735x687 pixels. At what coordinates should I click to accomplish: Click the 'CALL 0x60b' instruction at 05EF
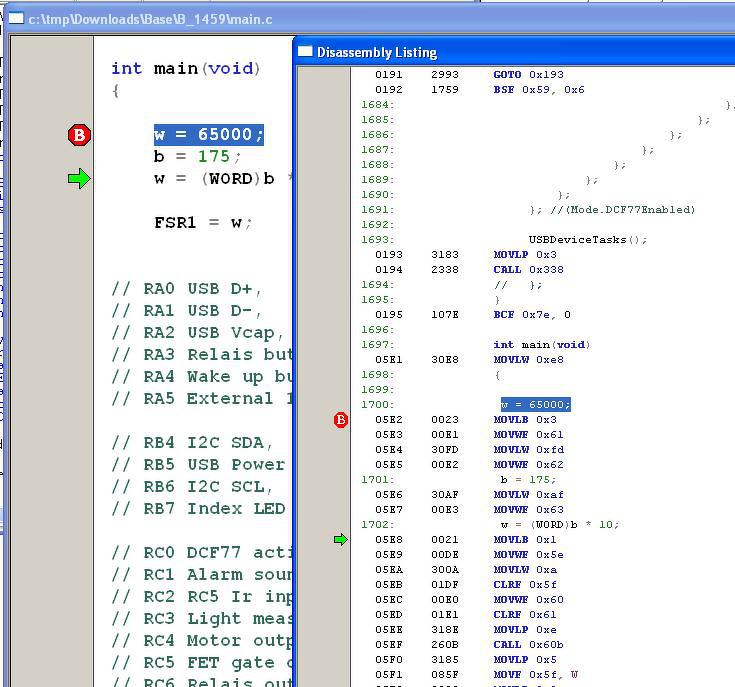coord(528,644)
